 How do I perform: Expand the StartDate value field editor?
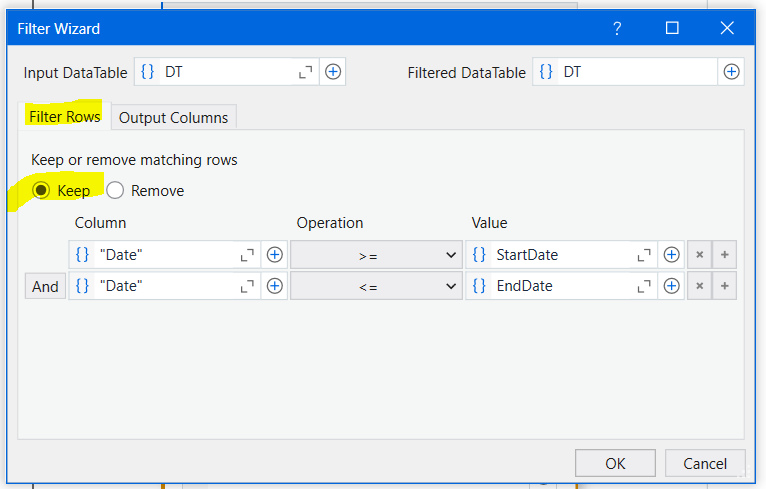tap(645, 255)
